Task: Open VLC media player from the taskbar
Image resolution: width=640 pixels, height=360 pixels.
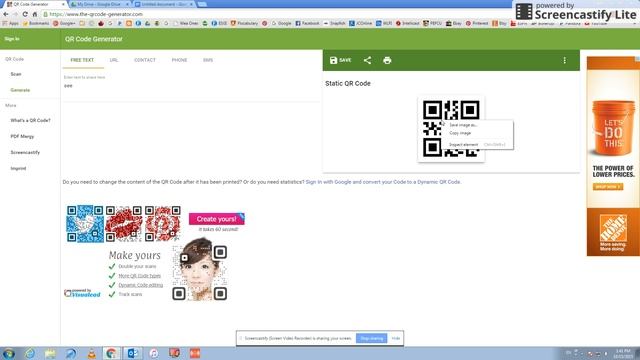Action: [x=92, y=353]
